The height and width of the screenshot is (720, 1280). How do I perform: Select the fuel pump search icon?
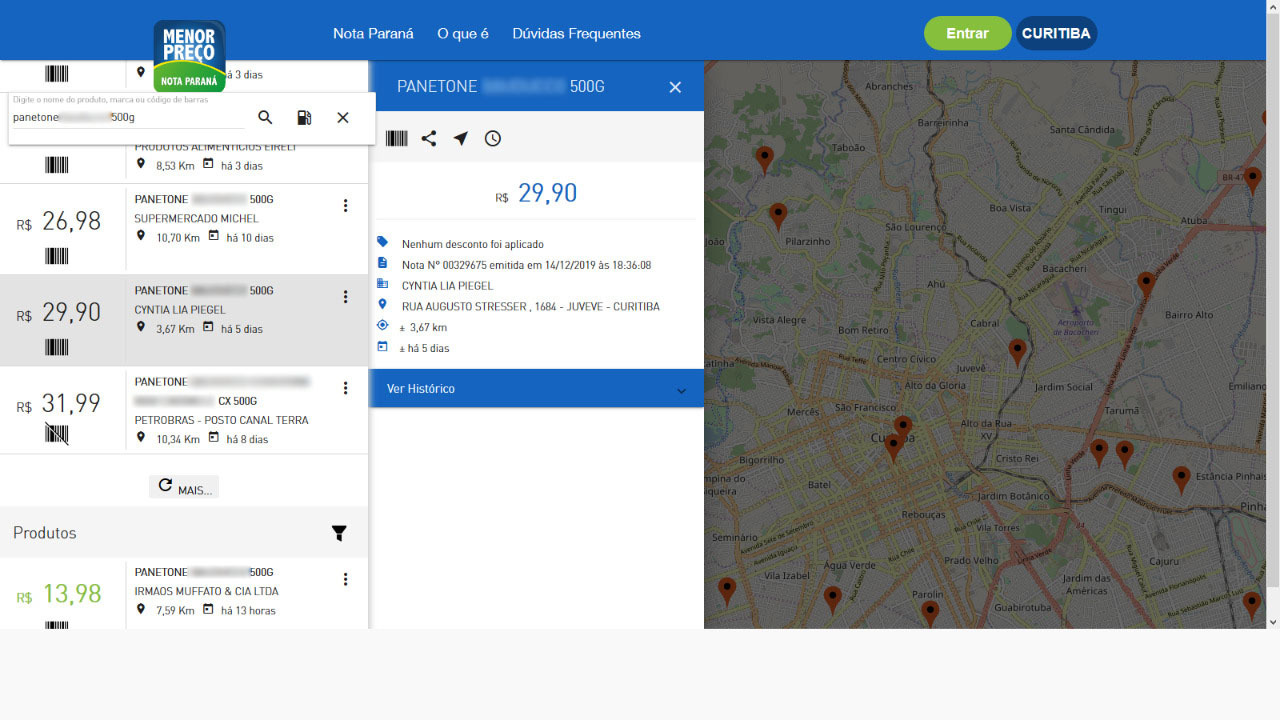pos(304,117)
